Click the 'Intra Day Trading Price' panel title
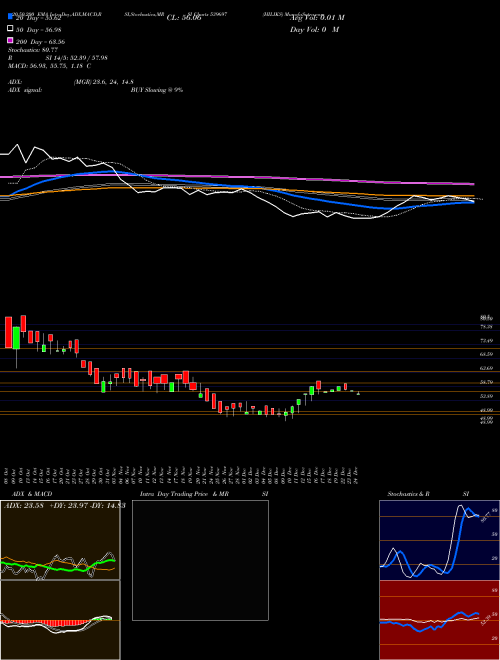Screen dimensions: 500x660 (174, 494)
